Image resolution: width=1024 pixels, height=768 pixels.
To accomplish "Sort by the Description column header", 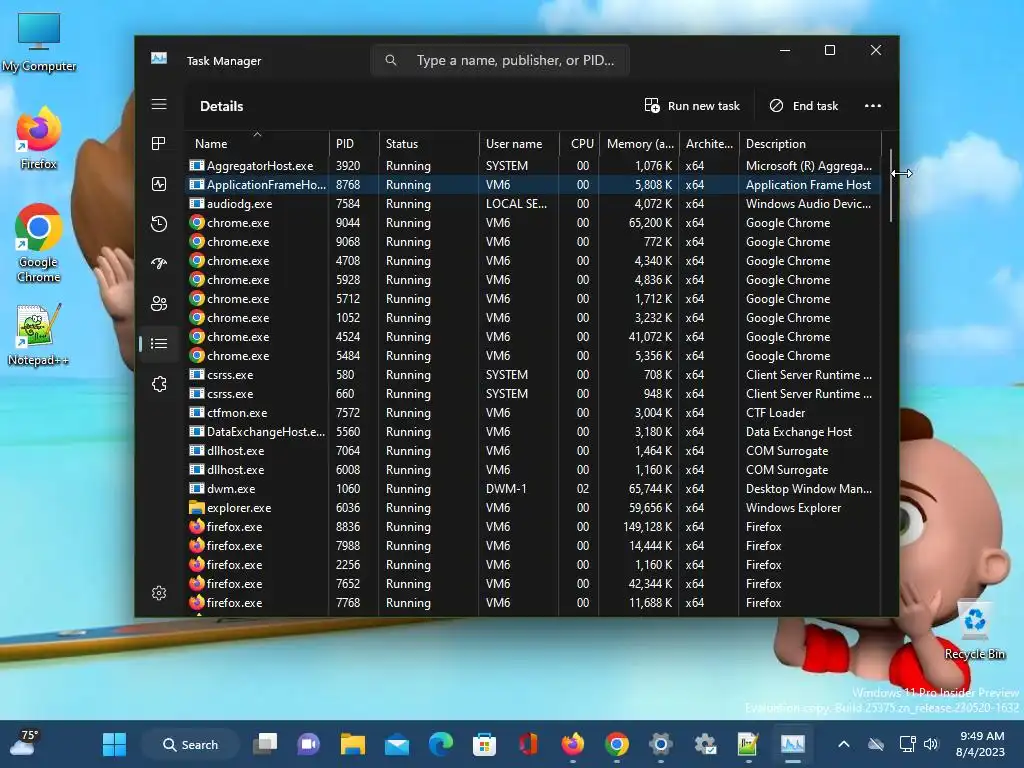I will coord(810,144).
